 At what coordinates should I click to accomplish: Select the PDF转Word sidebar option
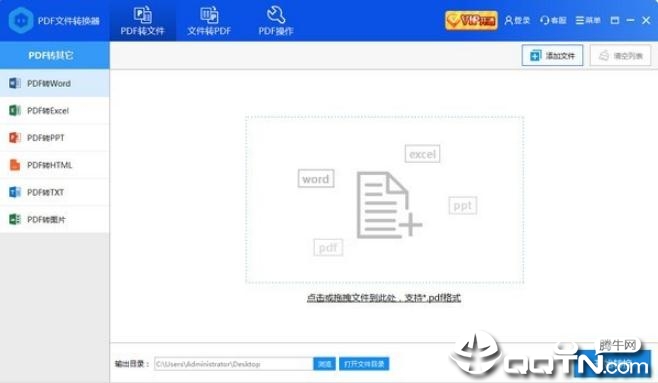[x=55, y=83]
